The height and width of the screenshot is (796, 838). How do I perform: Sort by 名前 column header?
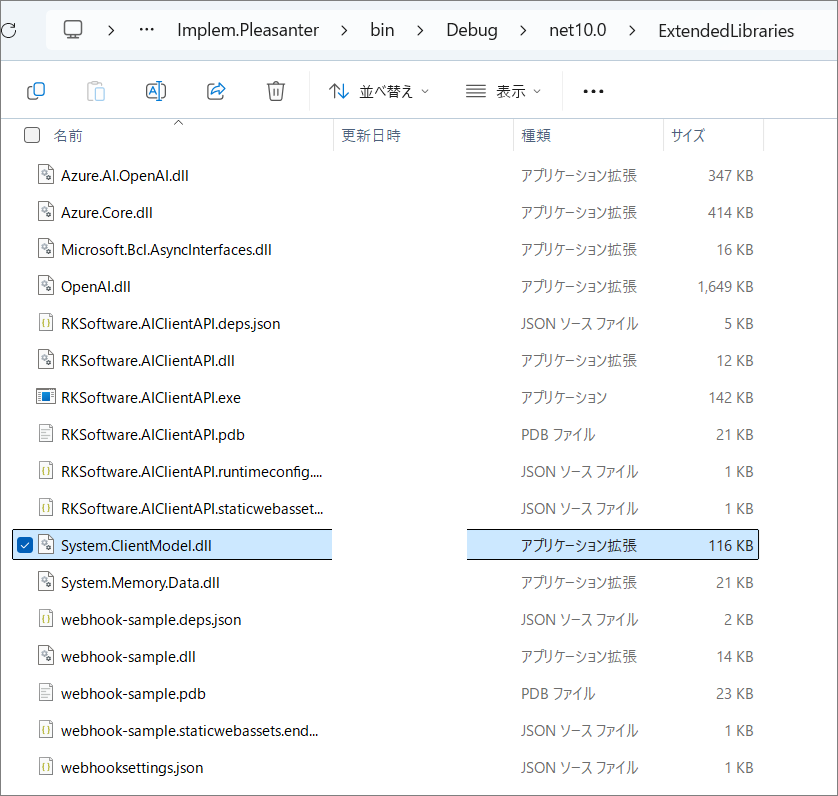(x=68, y=136)
